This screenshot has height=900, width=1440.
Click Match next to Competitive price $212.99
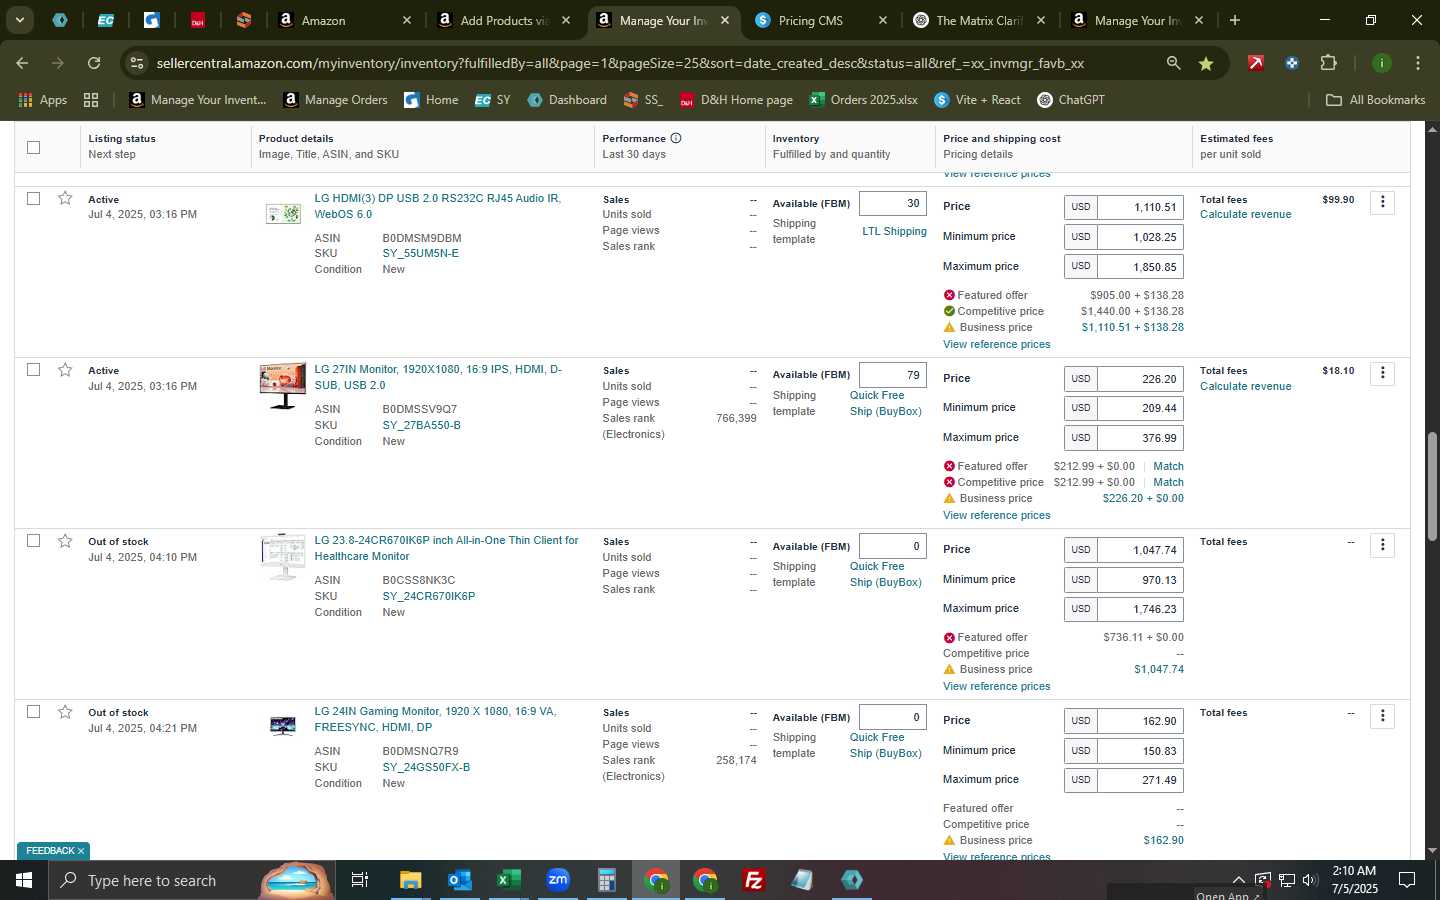tap(1168, 482)
